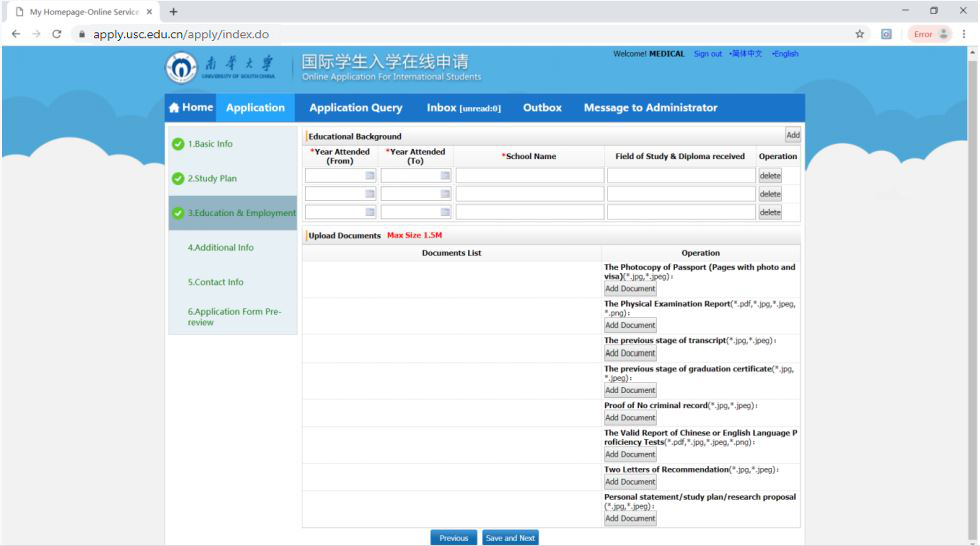This screenshot has height=546, width=980.
Task: Add Document for Photocopy of Passport
Action: click(630, 289)
